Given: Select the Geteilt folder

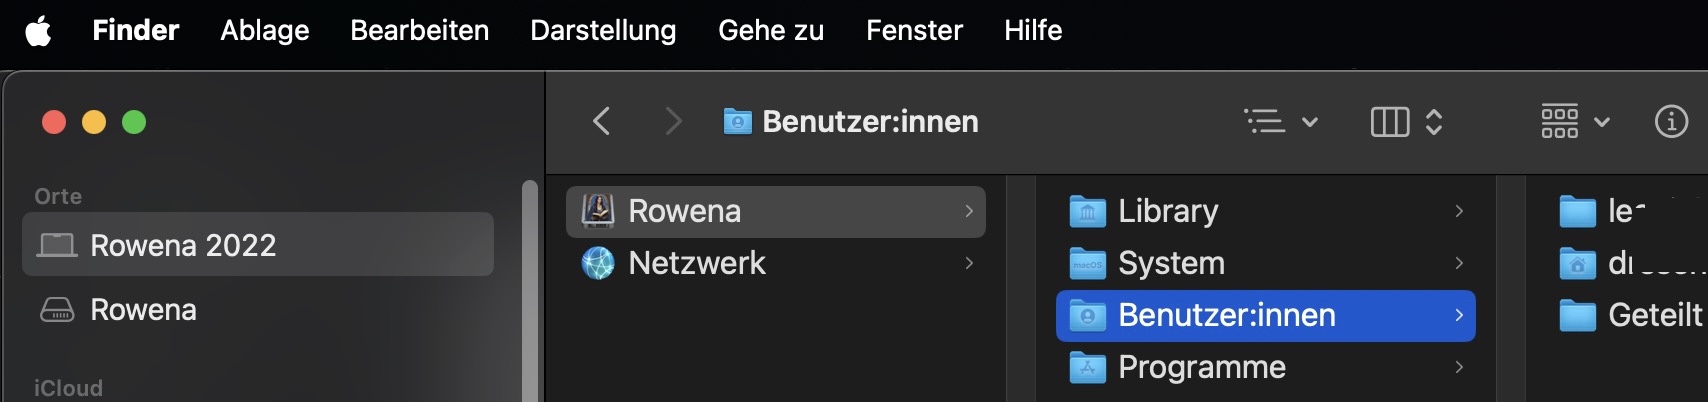Looking at the screenshot, I should [x=1653, y=315].
